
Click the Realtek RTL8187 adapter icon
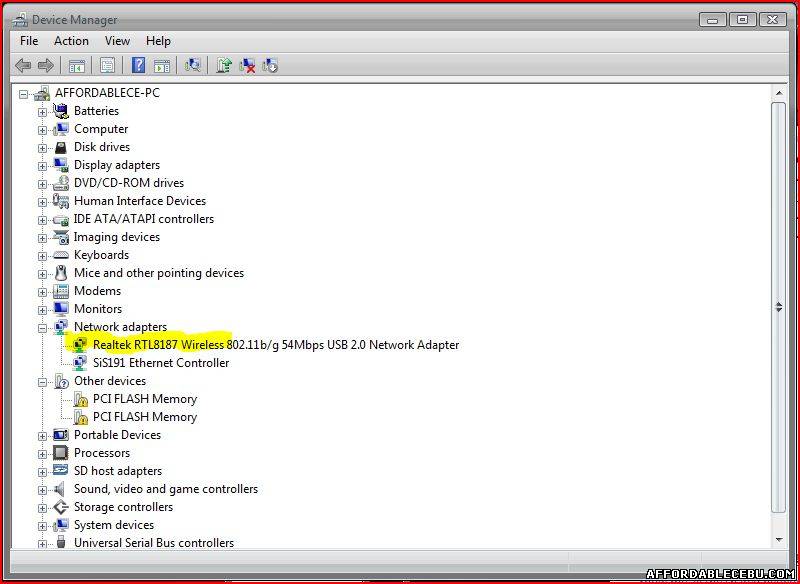[80, 345]
